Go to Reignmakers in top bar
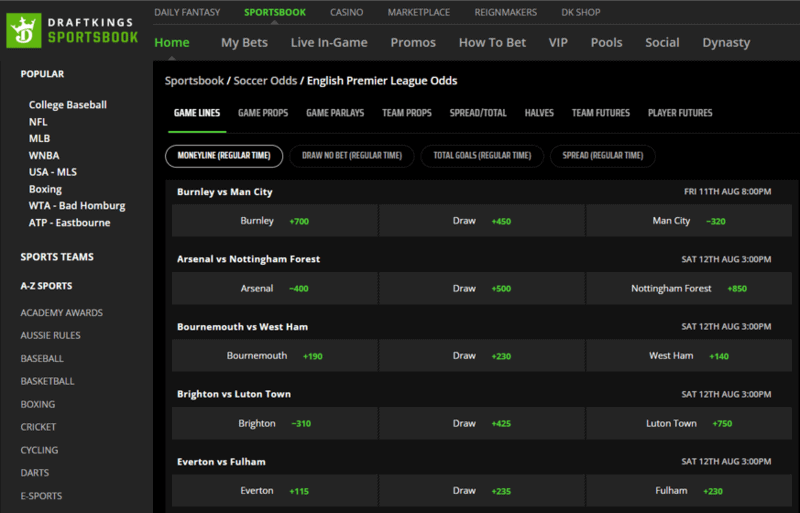Screen dimensions: 800x513 coord(506,12)
